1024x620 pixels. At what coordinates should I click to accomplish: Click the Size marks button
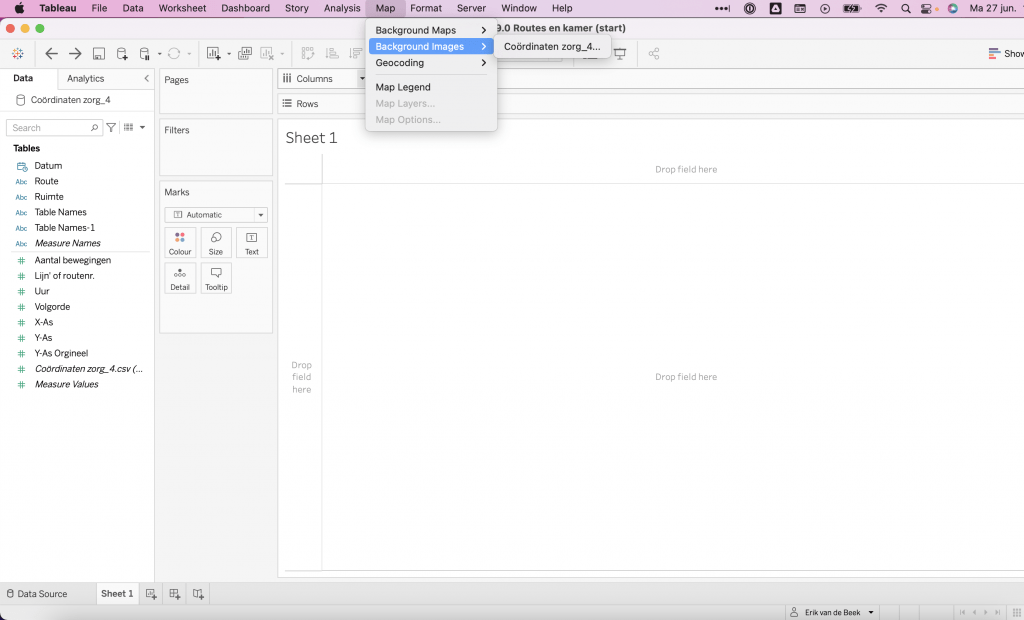(x=216, y=243)
